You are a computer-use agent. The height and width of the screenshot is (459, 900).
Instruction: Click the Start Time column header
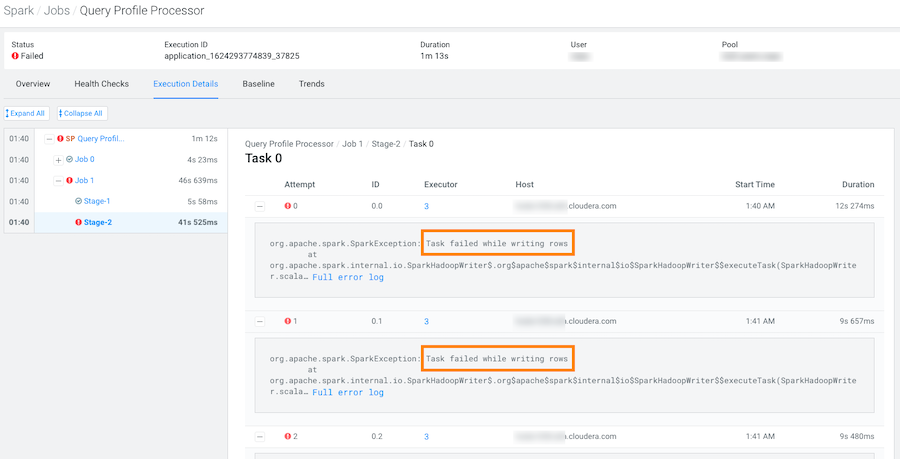pos(755,185)
